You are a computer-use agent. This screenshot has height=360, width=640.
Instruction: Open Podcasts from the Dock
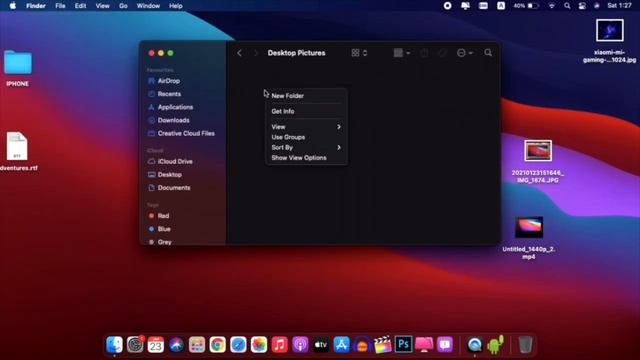[x=300, y=345]
